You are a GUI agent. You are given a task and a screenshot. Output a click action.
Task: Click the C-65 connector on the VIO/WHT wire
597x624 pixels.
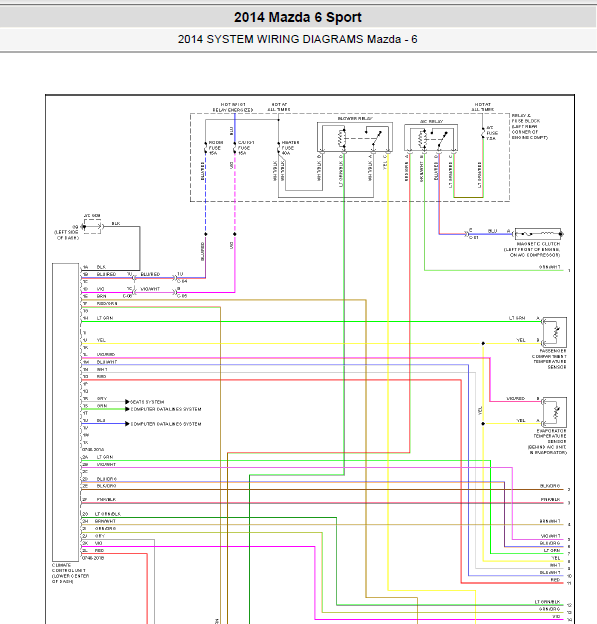[174, 292]
